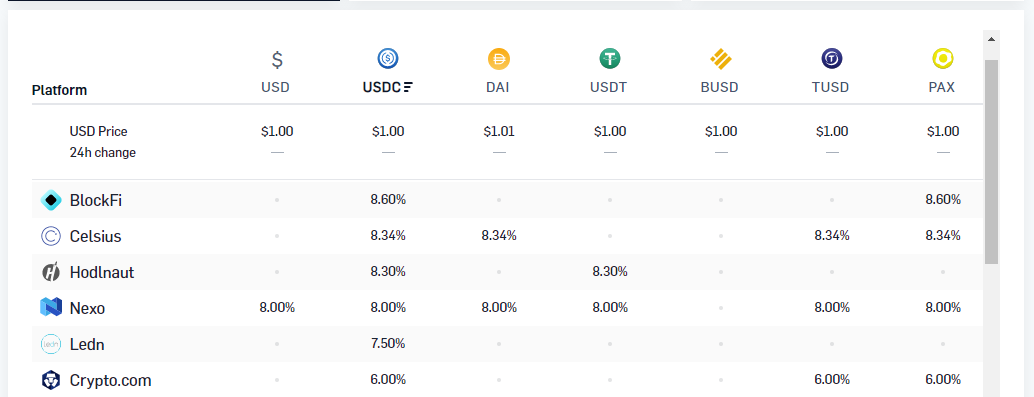Open the BlockFi platform link

click(x=96, y=200)
